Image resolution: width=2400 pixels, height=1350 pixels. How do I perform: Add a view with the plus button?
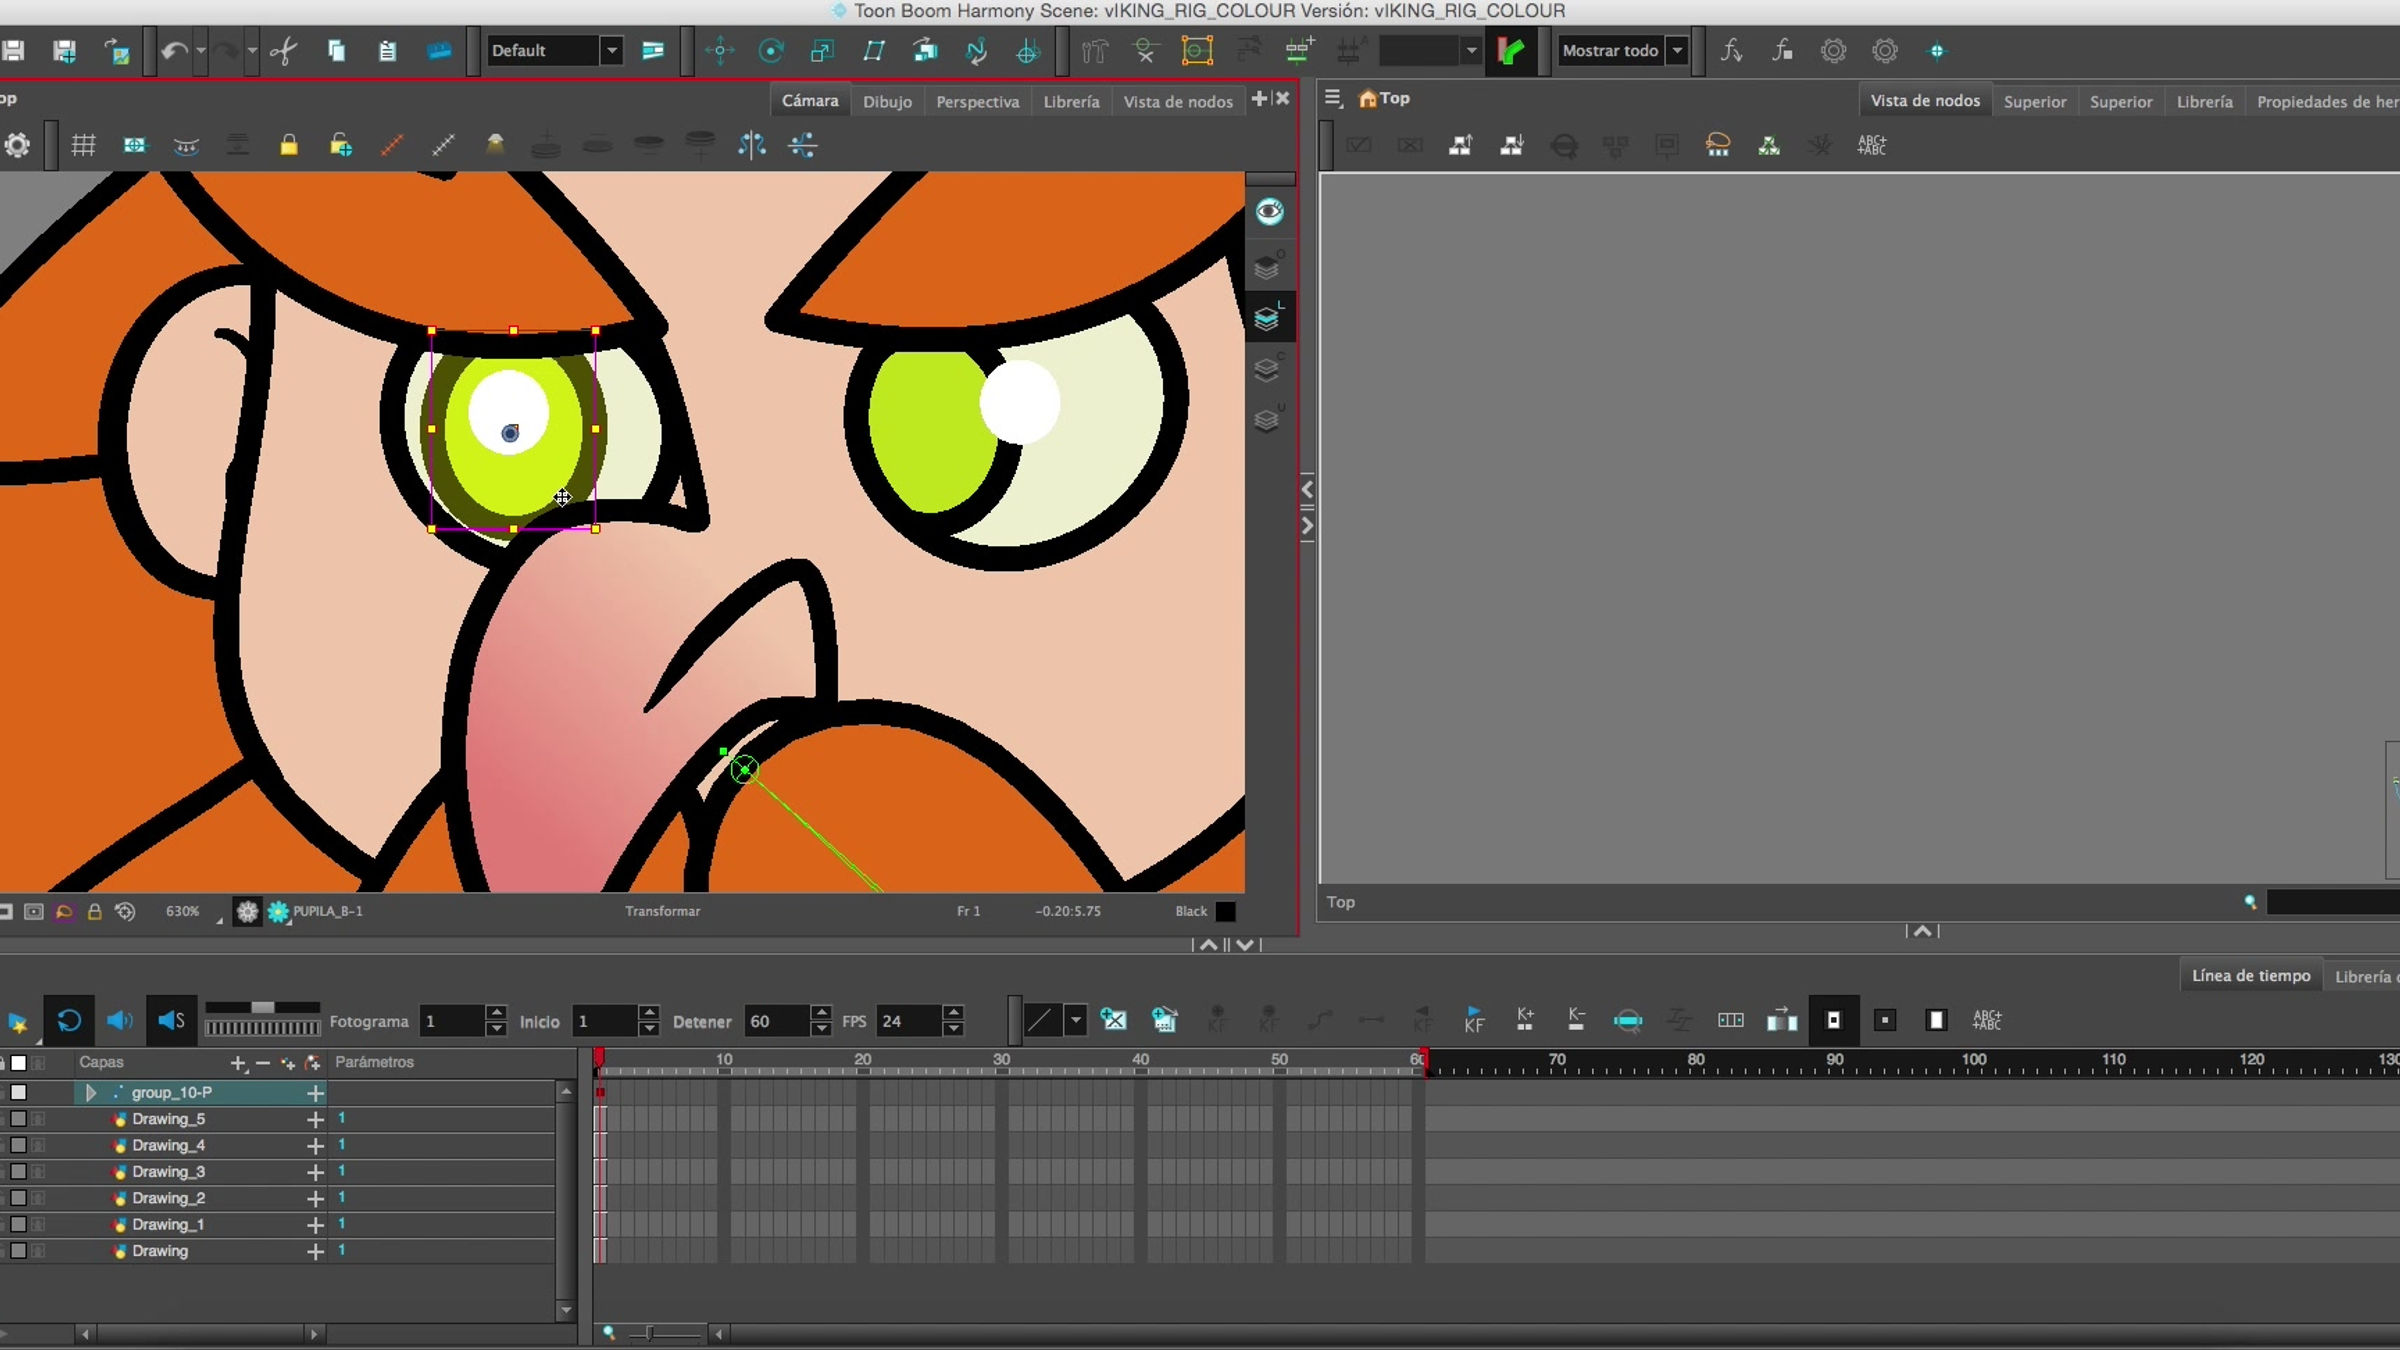(x=1259, y=98)
